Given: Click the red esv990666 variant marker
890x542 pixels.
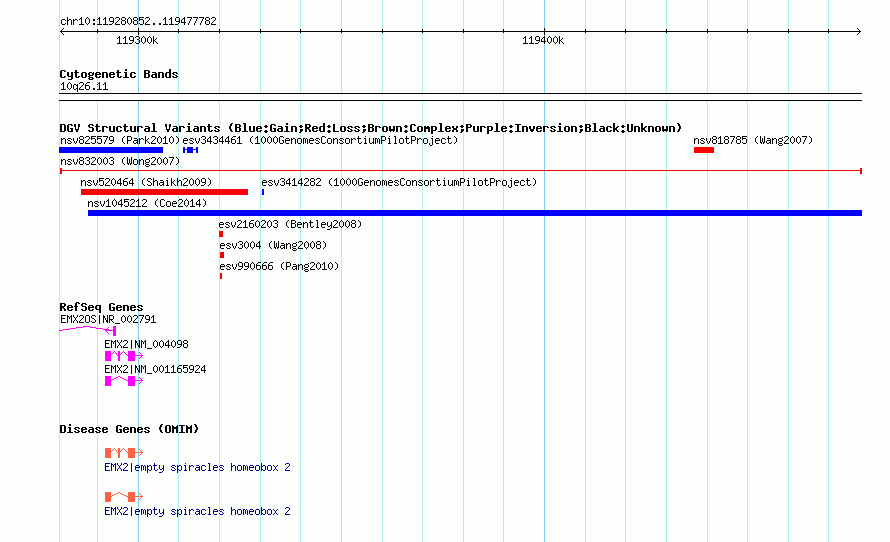Looking at the screenshot, I should [221, 276].
